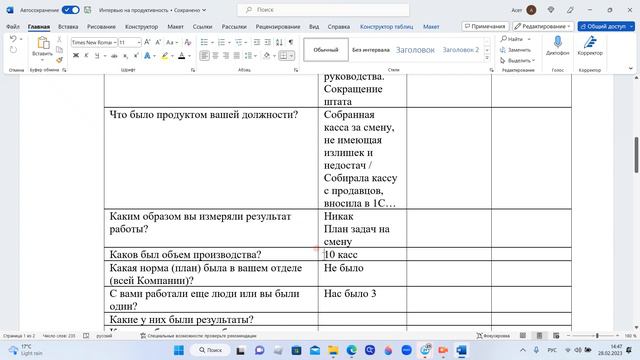Create a numbered list
Viewport: 640px width, 360px height.
click(x=221, y=42)
